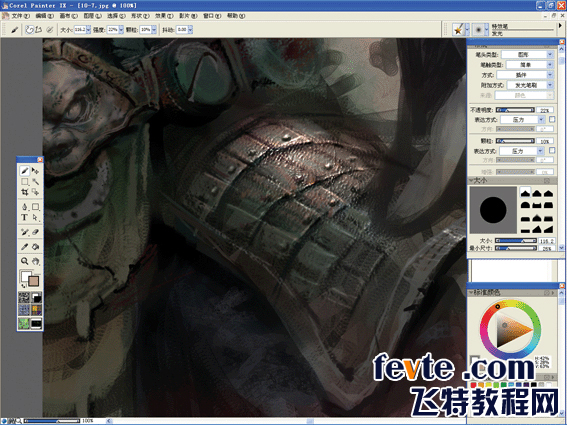Choose the wedge-shaped dab profile
The height and width of the screenshot is (425, 567).
tap(549, 228)
